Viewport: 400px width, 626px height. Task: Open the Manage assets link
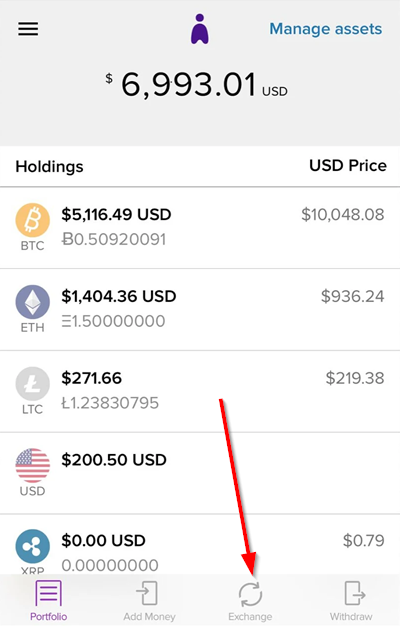(x=326, y=29)
